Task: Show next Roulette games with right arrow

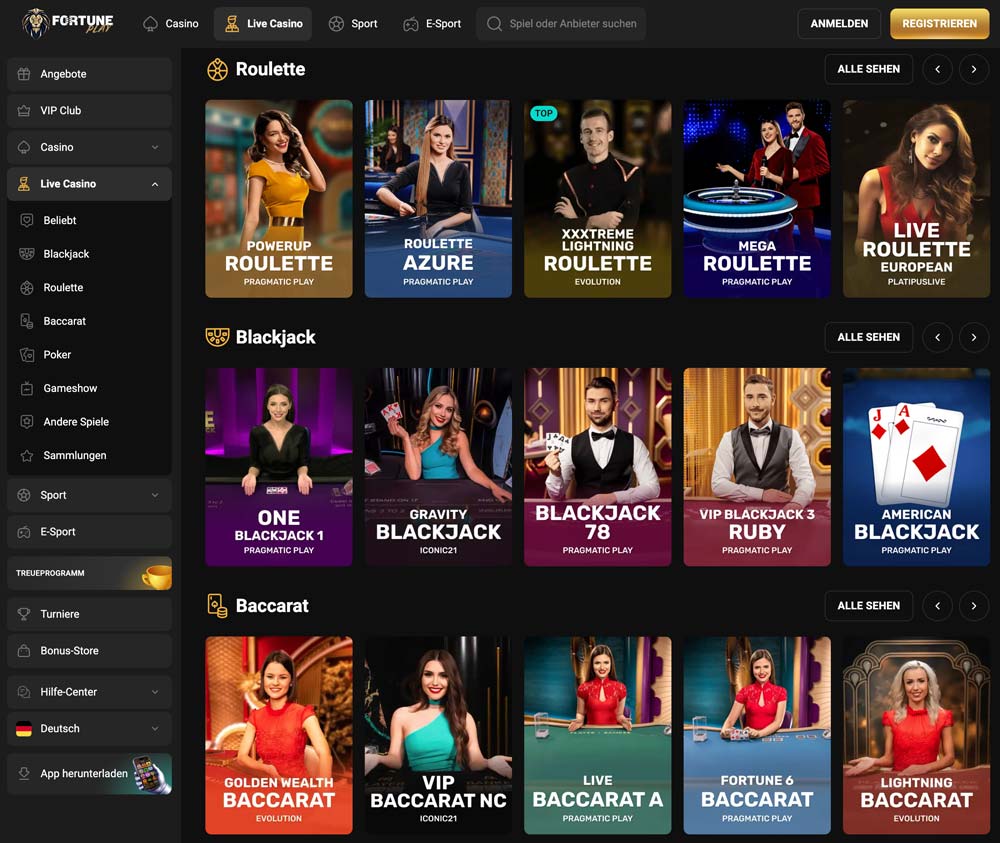Action: (x=973, y=69)
